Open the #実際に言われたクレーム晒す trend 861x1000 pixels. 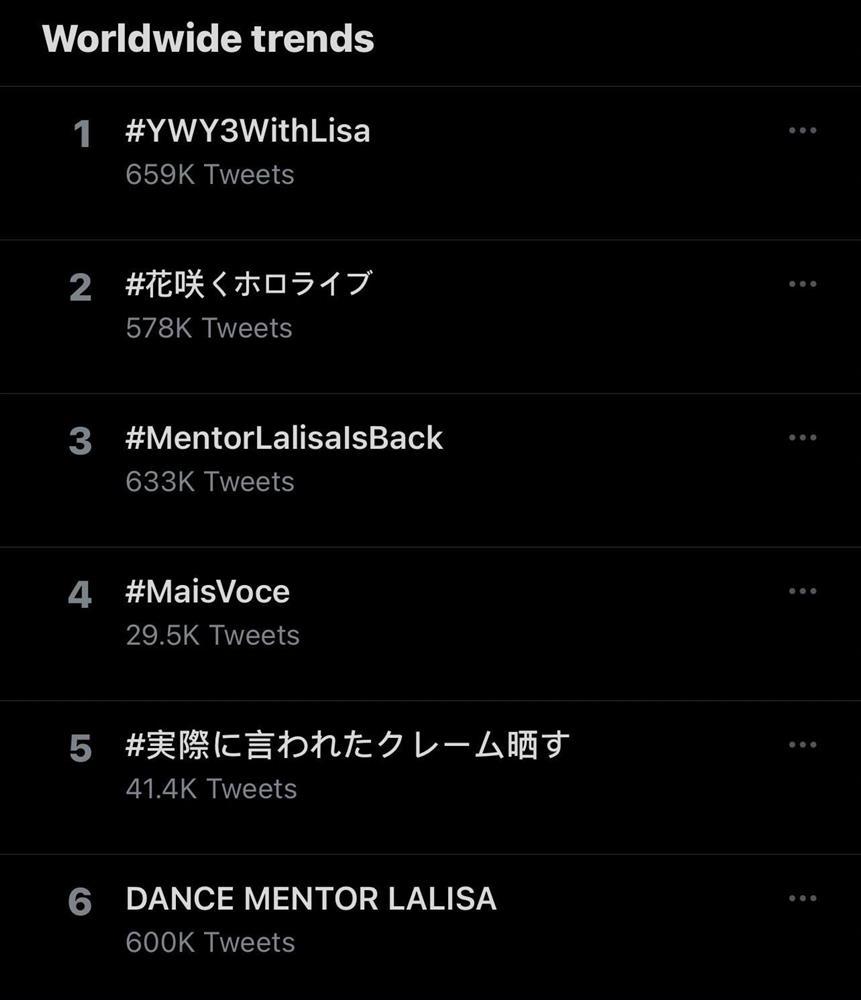[x=348, y=745]
